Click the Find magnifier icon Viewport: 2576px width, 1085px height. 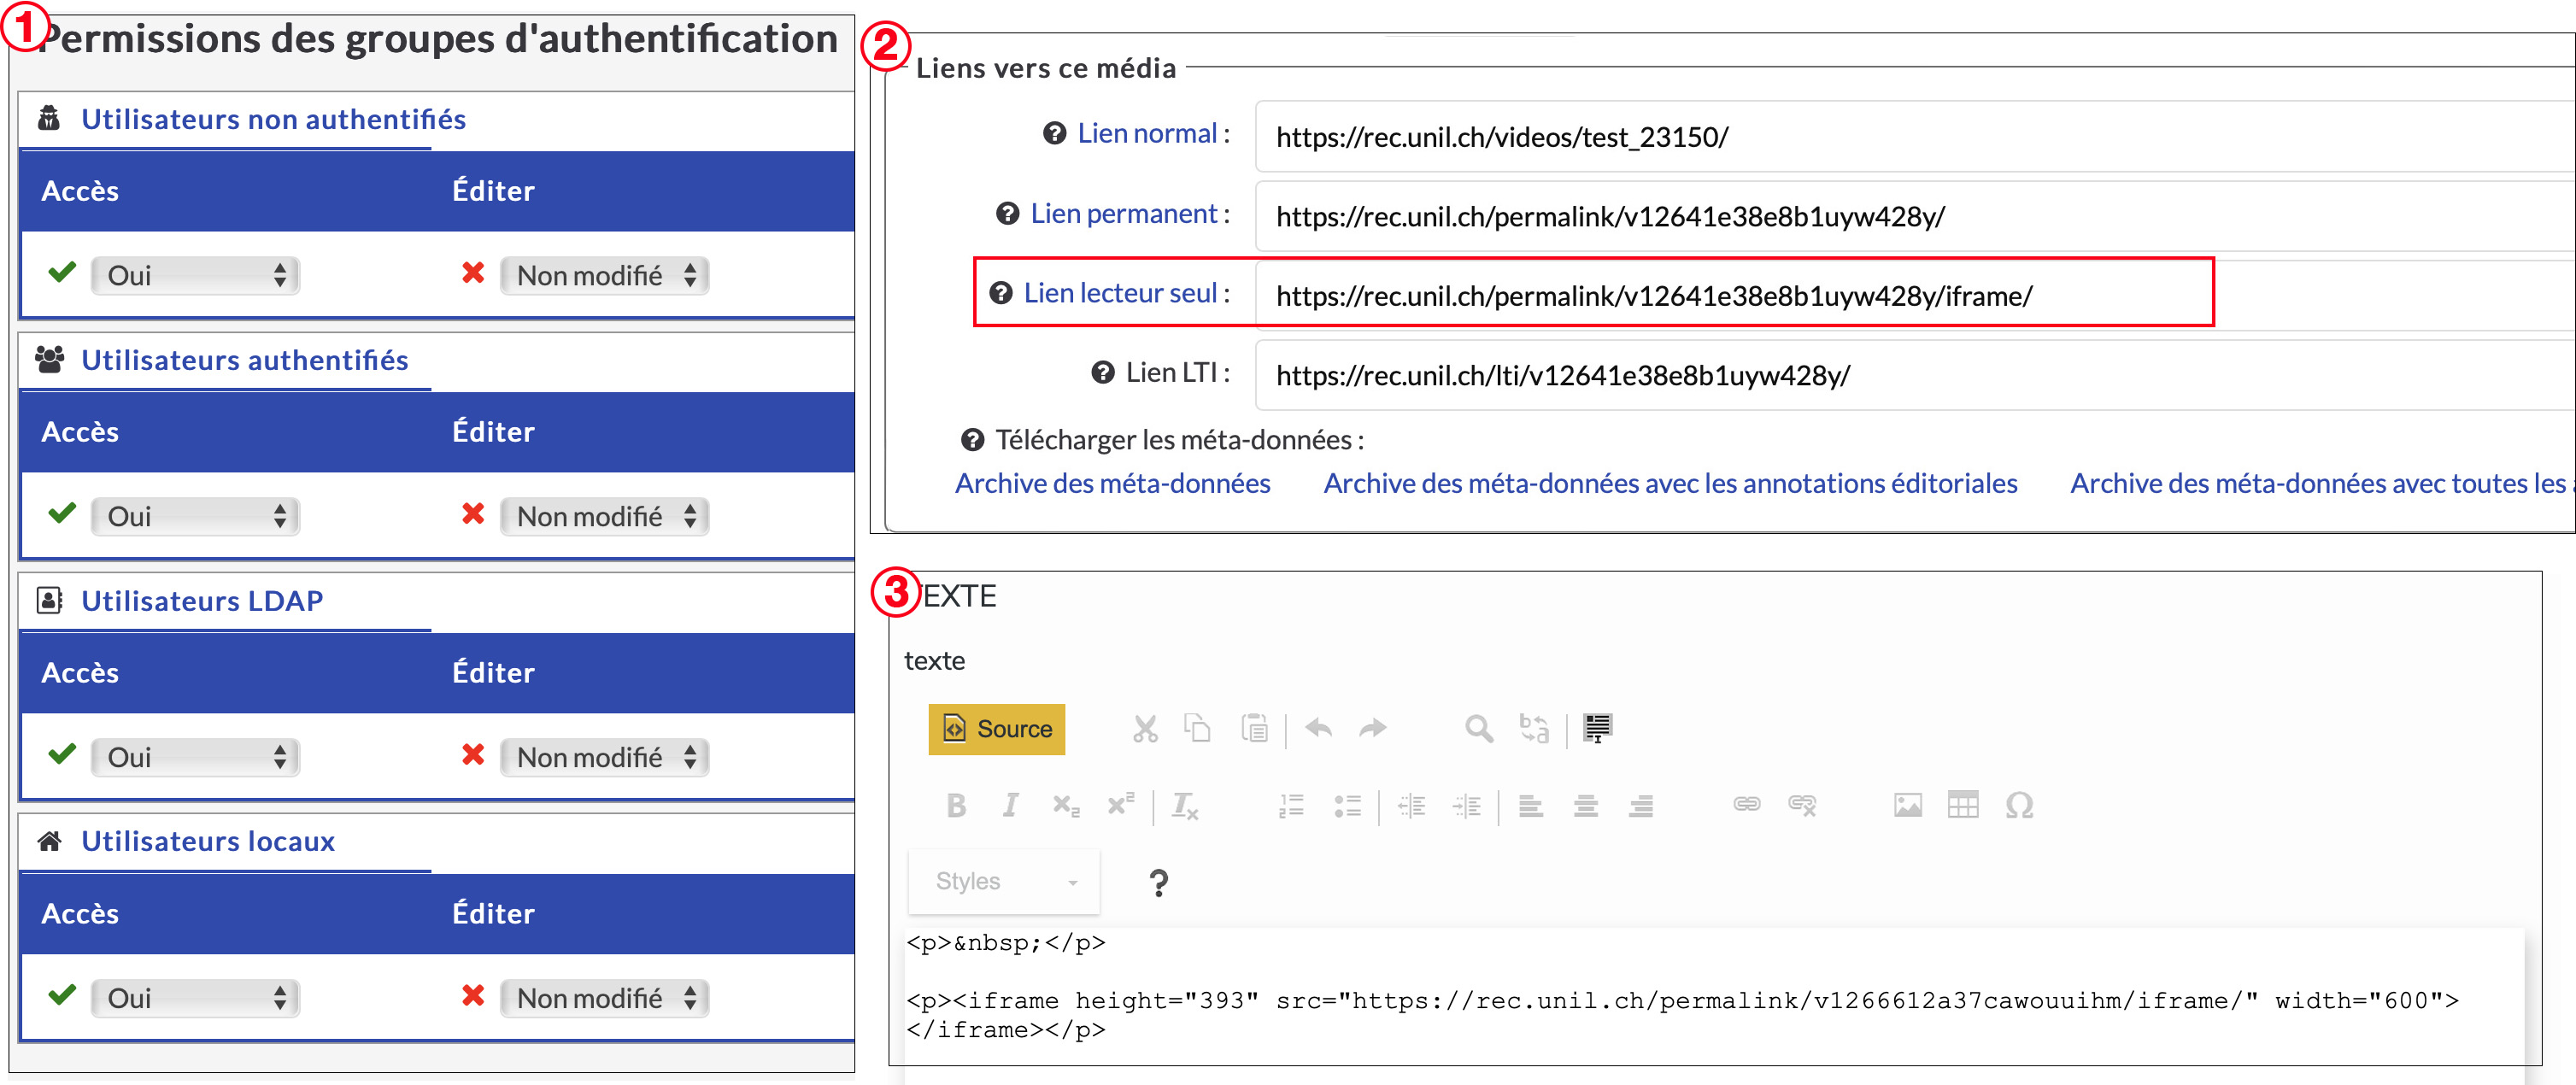(x=1478, y=729)
